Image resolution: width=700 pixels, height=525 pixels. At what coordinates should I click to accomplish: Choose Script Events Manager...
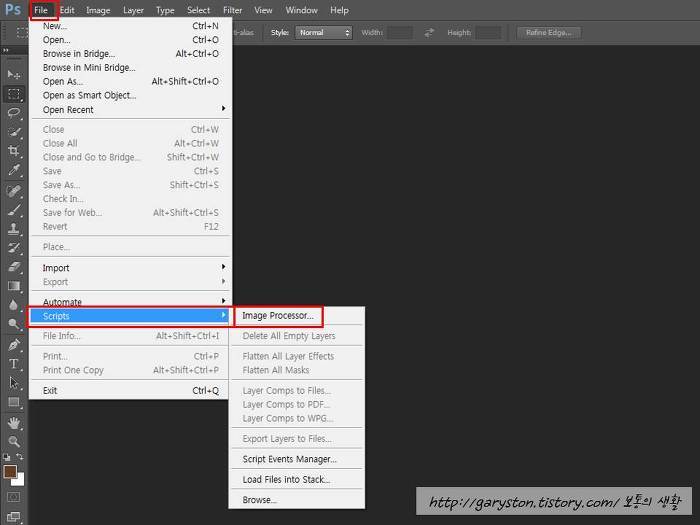(x=297, y=459)
